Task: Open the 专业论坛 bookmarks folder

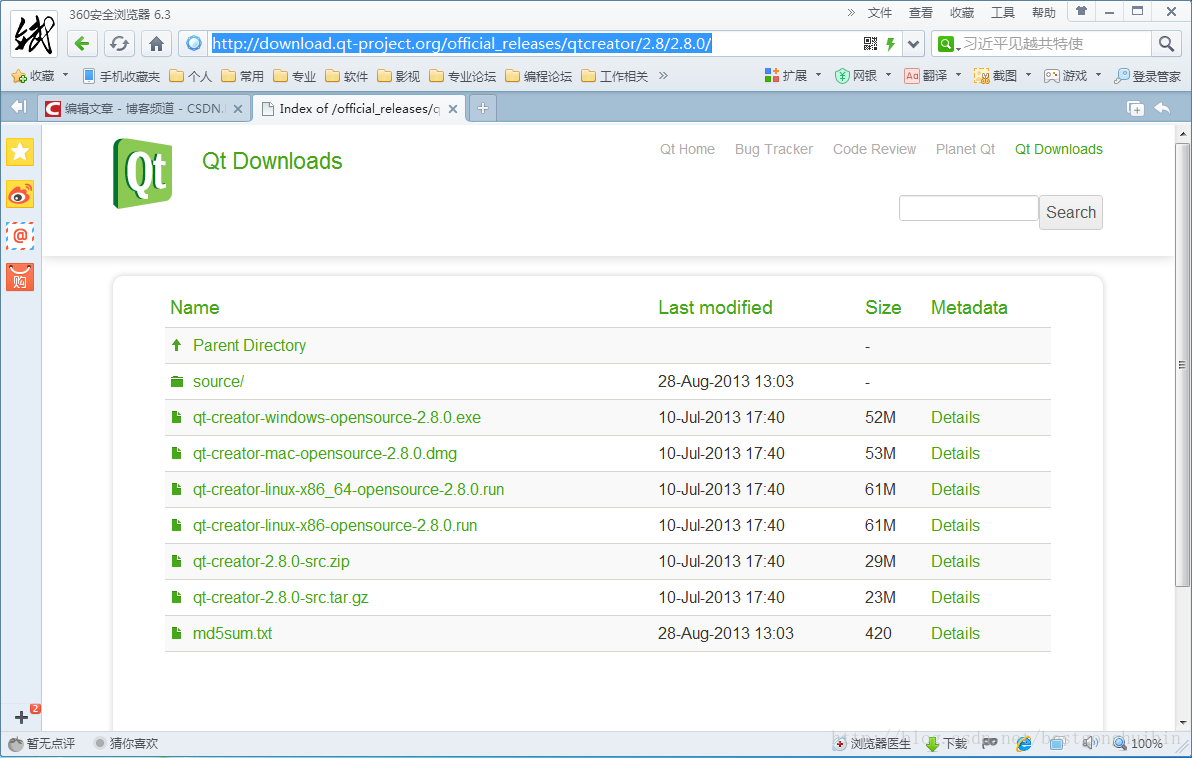Action: pos(463,76)
